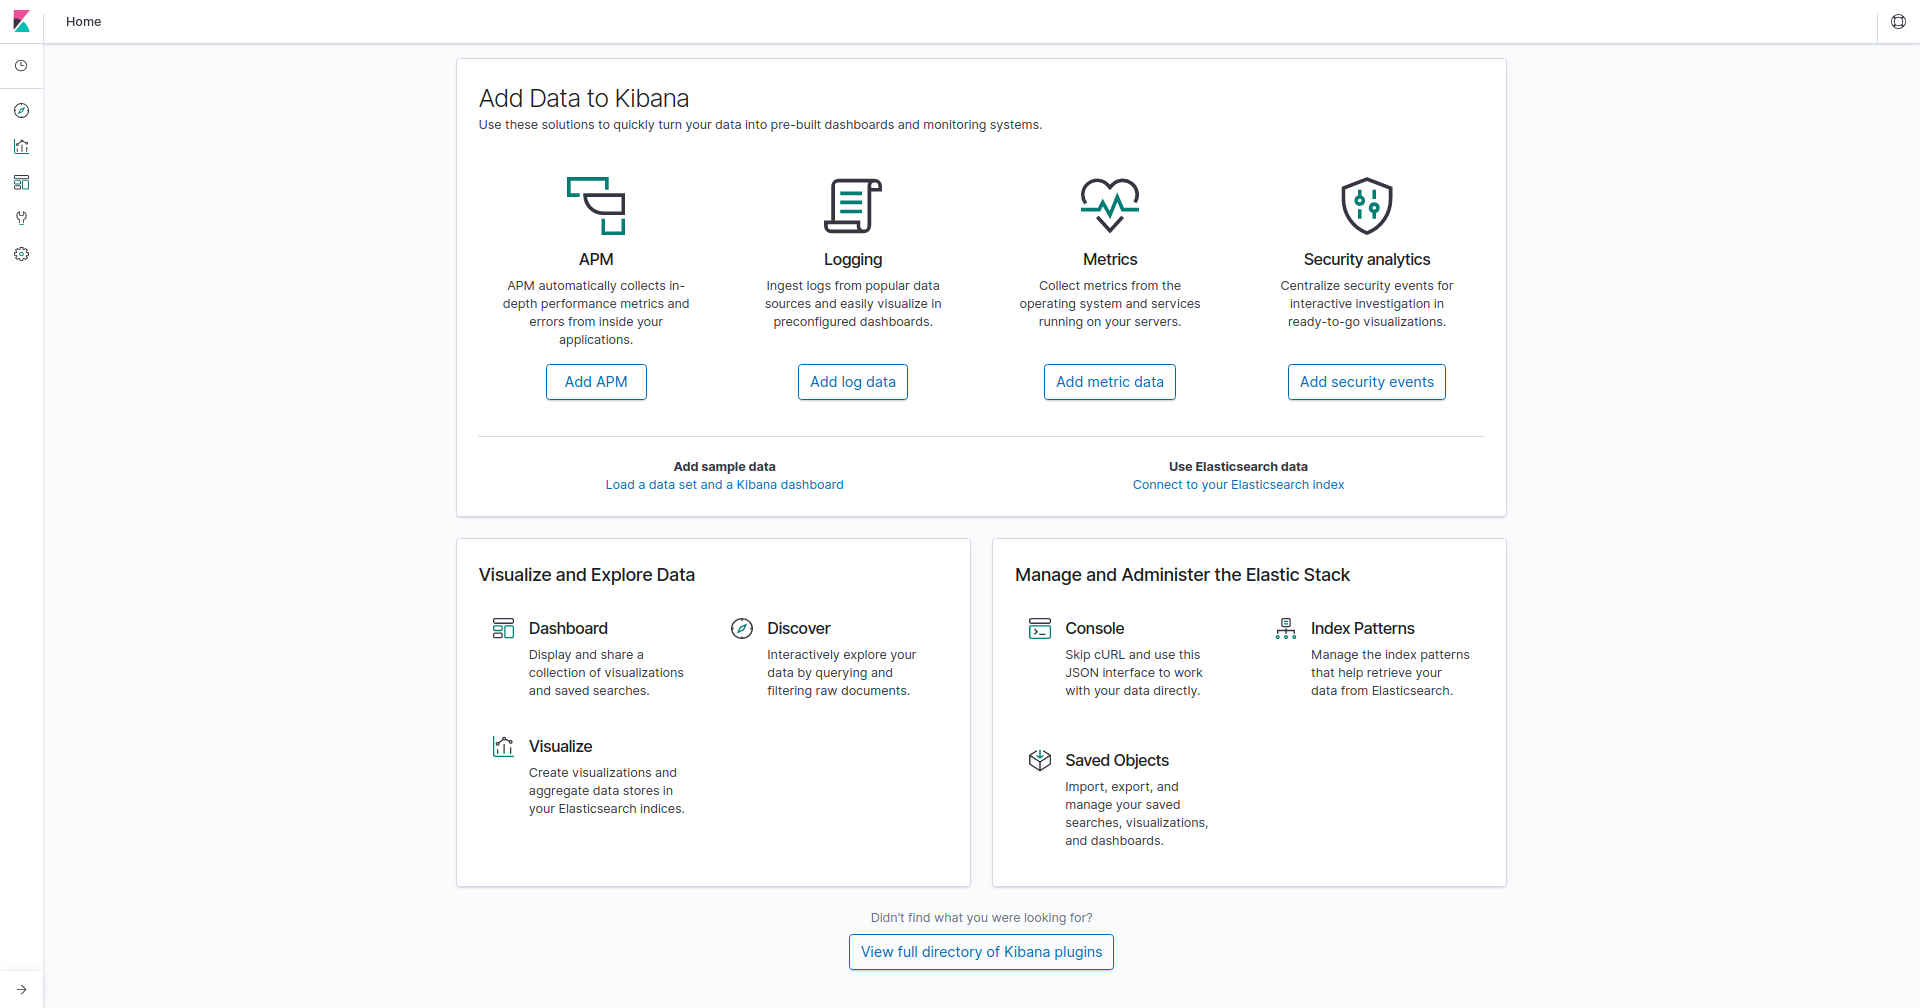Image resolution: width=1920 pixels, height=1008 pixels.
Task: Click the Logging scroll icon
Action: [x=853, y=205]
